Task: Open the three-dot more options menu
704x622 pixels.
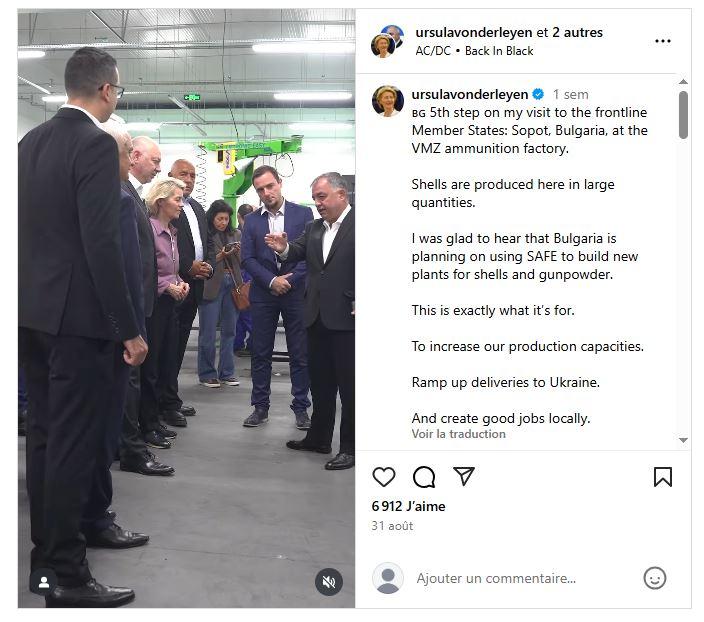Action: tap(663, 41)
